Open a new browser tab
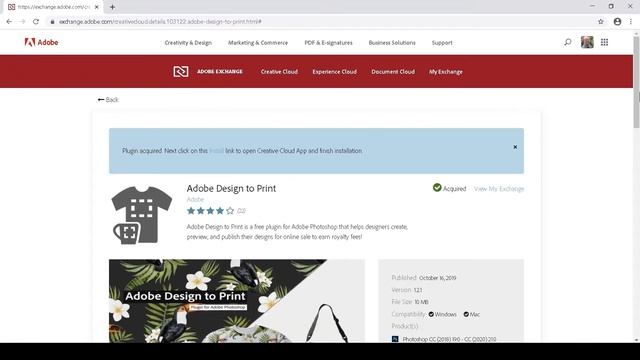 tap(112, 7)
